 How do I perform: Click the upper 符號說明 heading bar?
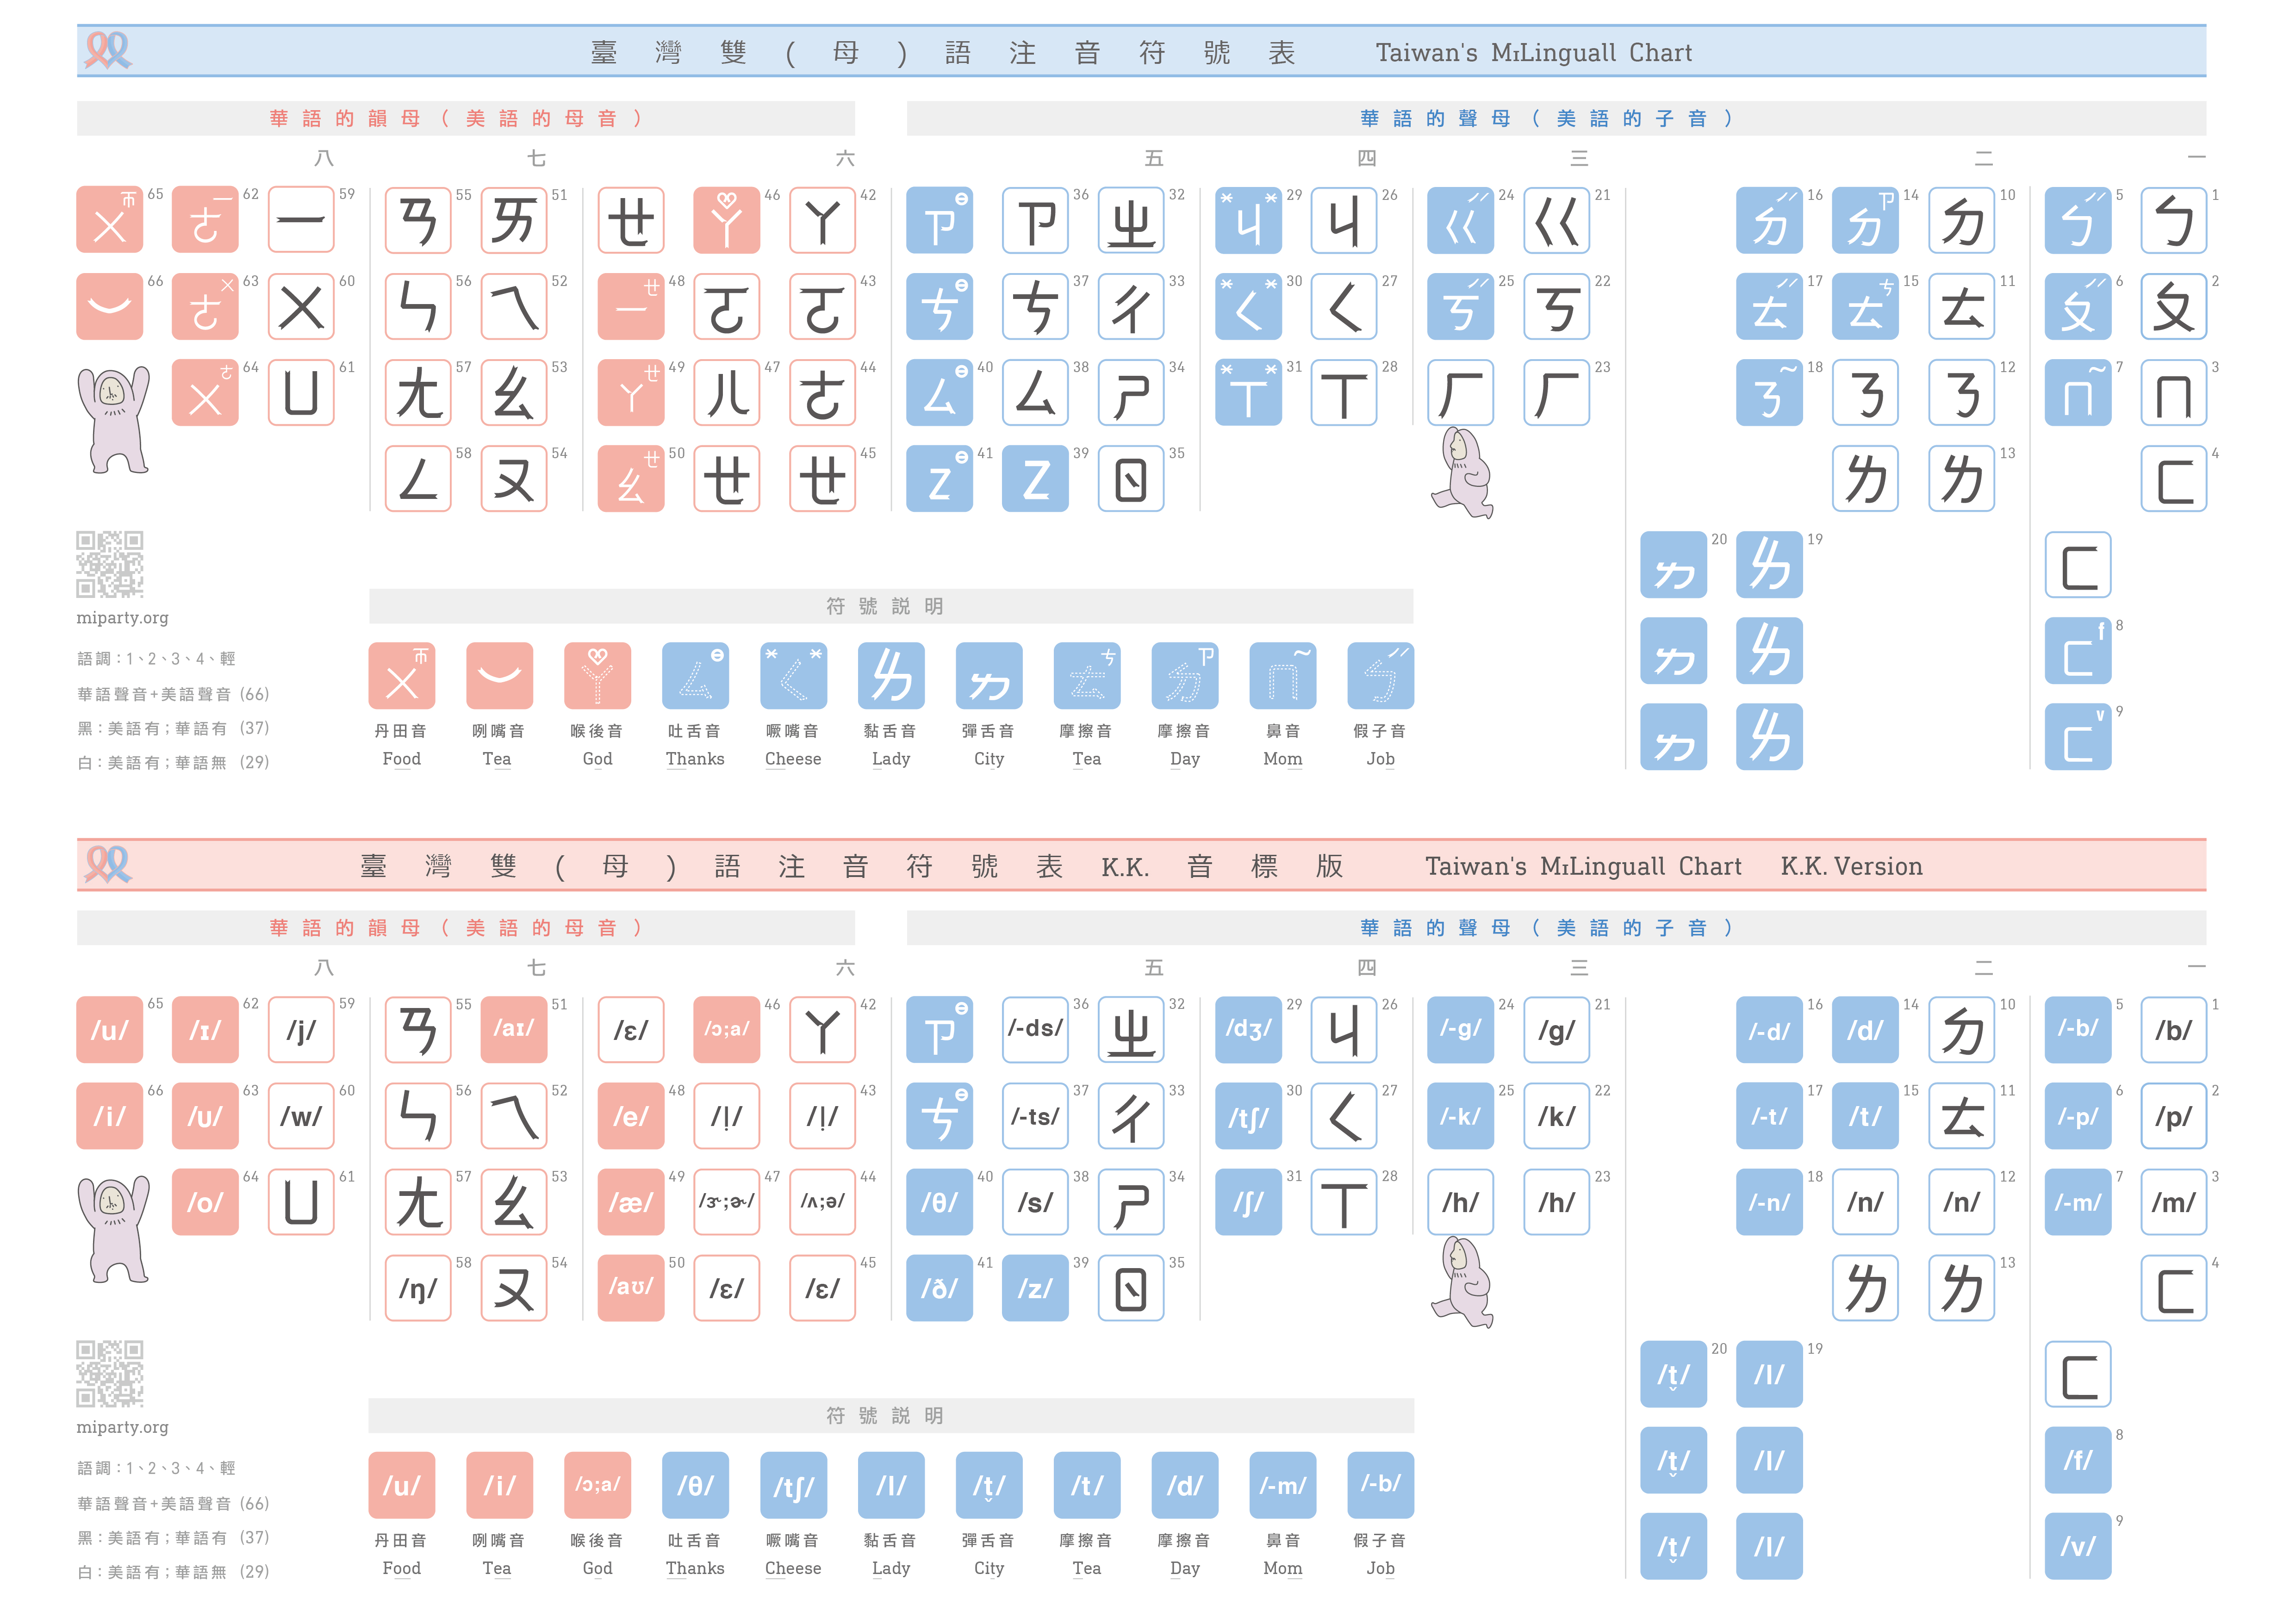pyautogui.click(x=891, y=606)
